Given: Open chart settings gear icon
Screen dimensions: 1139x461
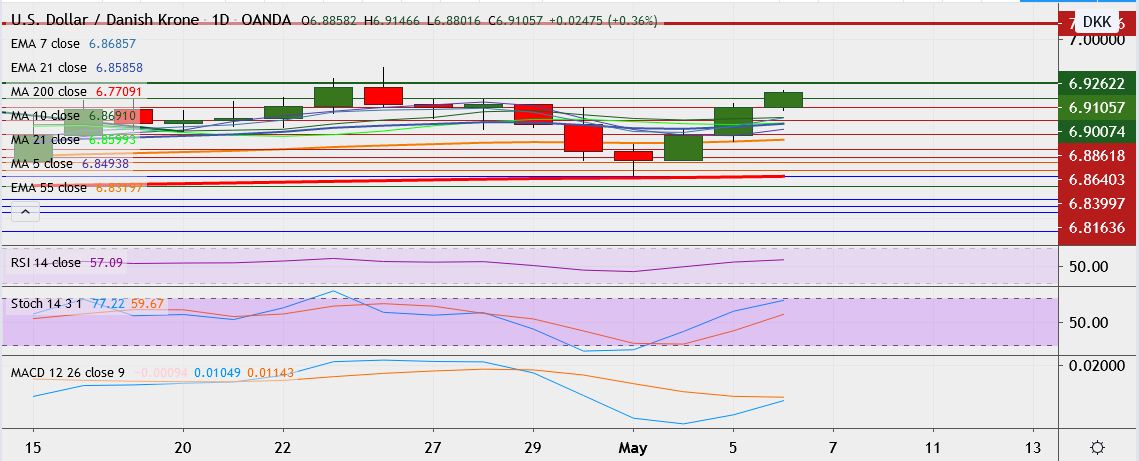Looking at the screenshot, I should point(1098,446).
